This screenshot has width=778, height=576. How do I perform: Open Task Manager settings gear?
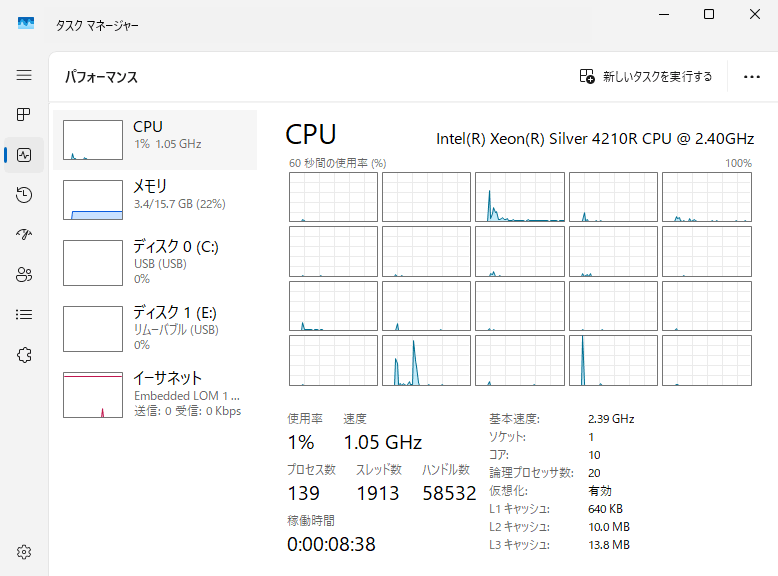[x=24, y=551]
